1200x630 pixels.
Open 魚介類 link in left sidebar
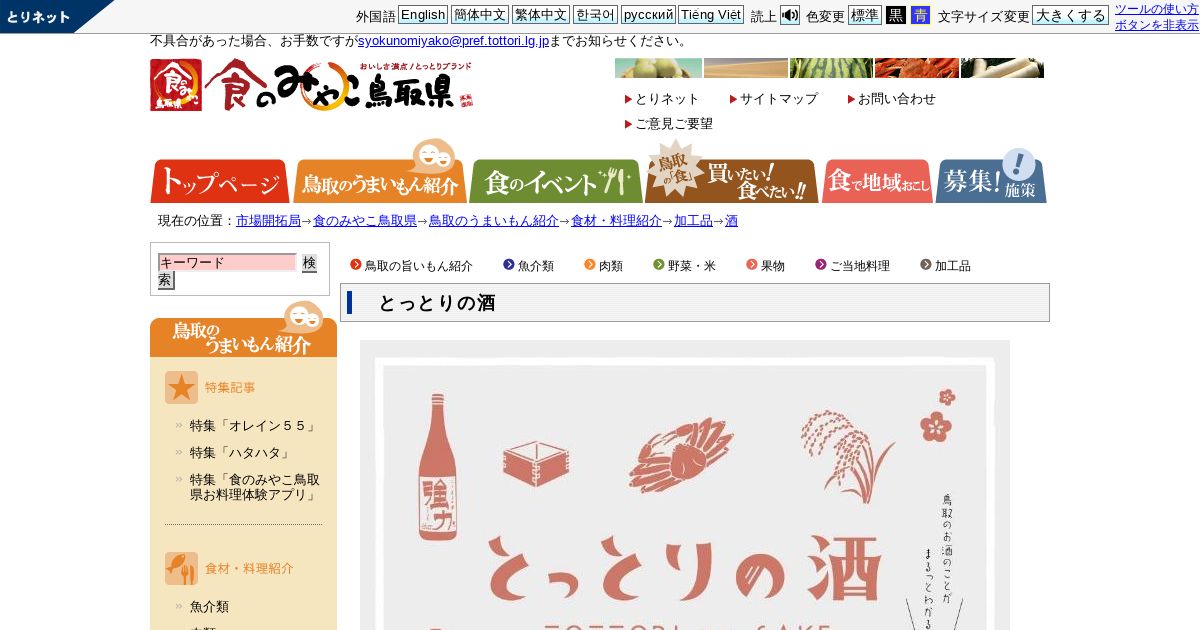(x=209, y=607)
